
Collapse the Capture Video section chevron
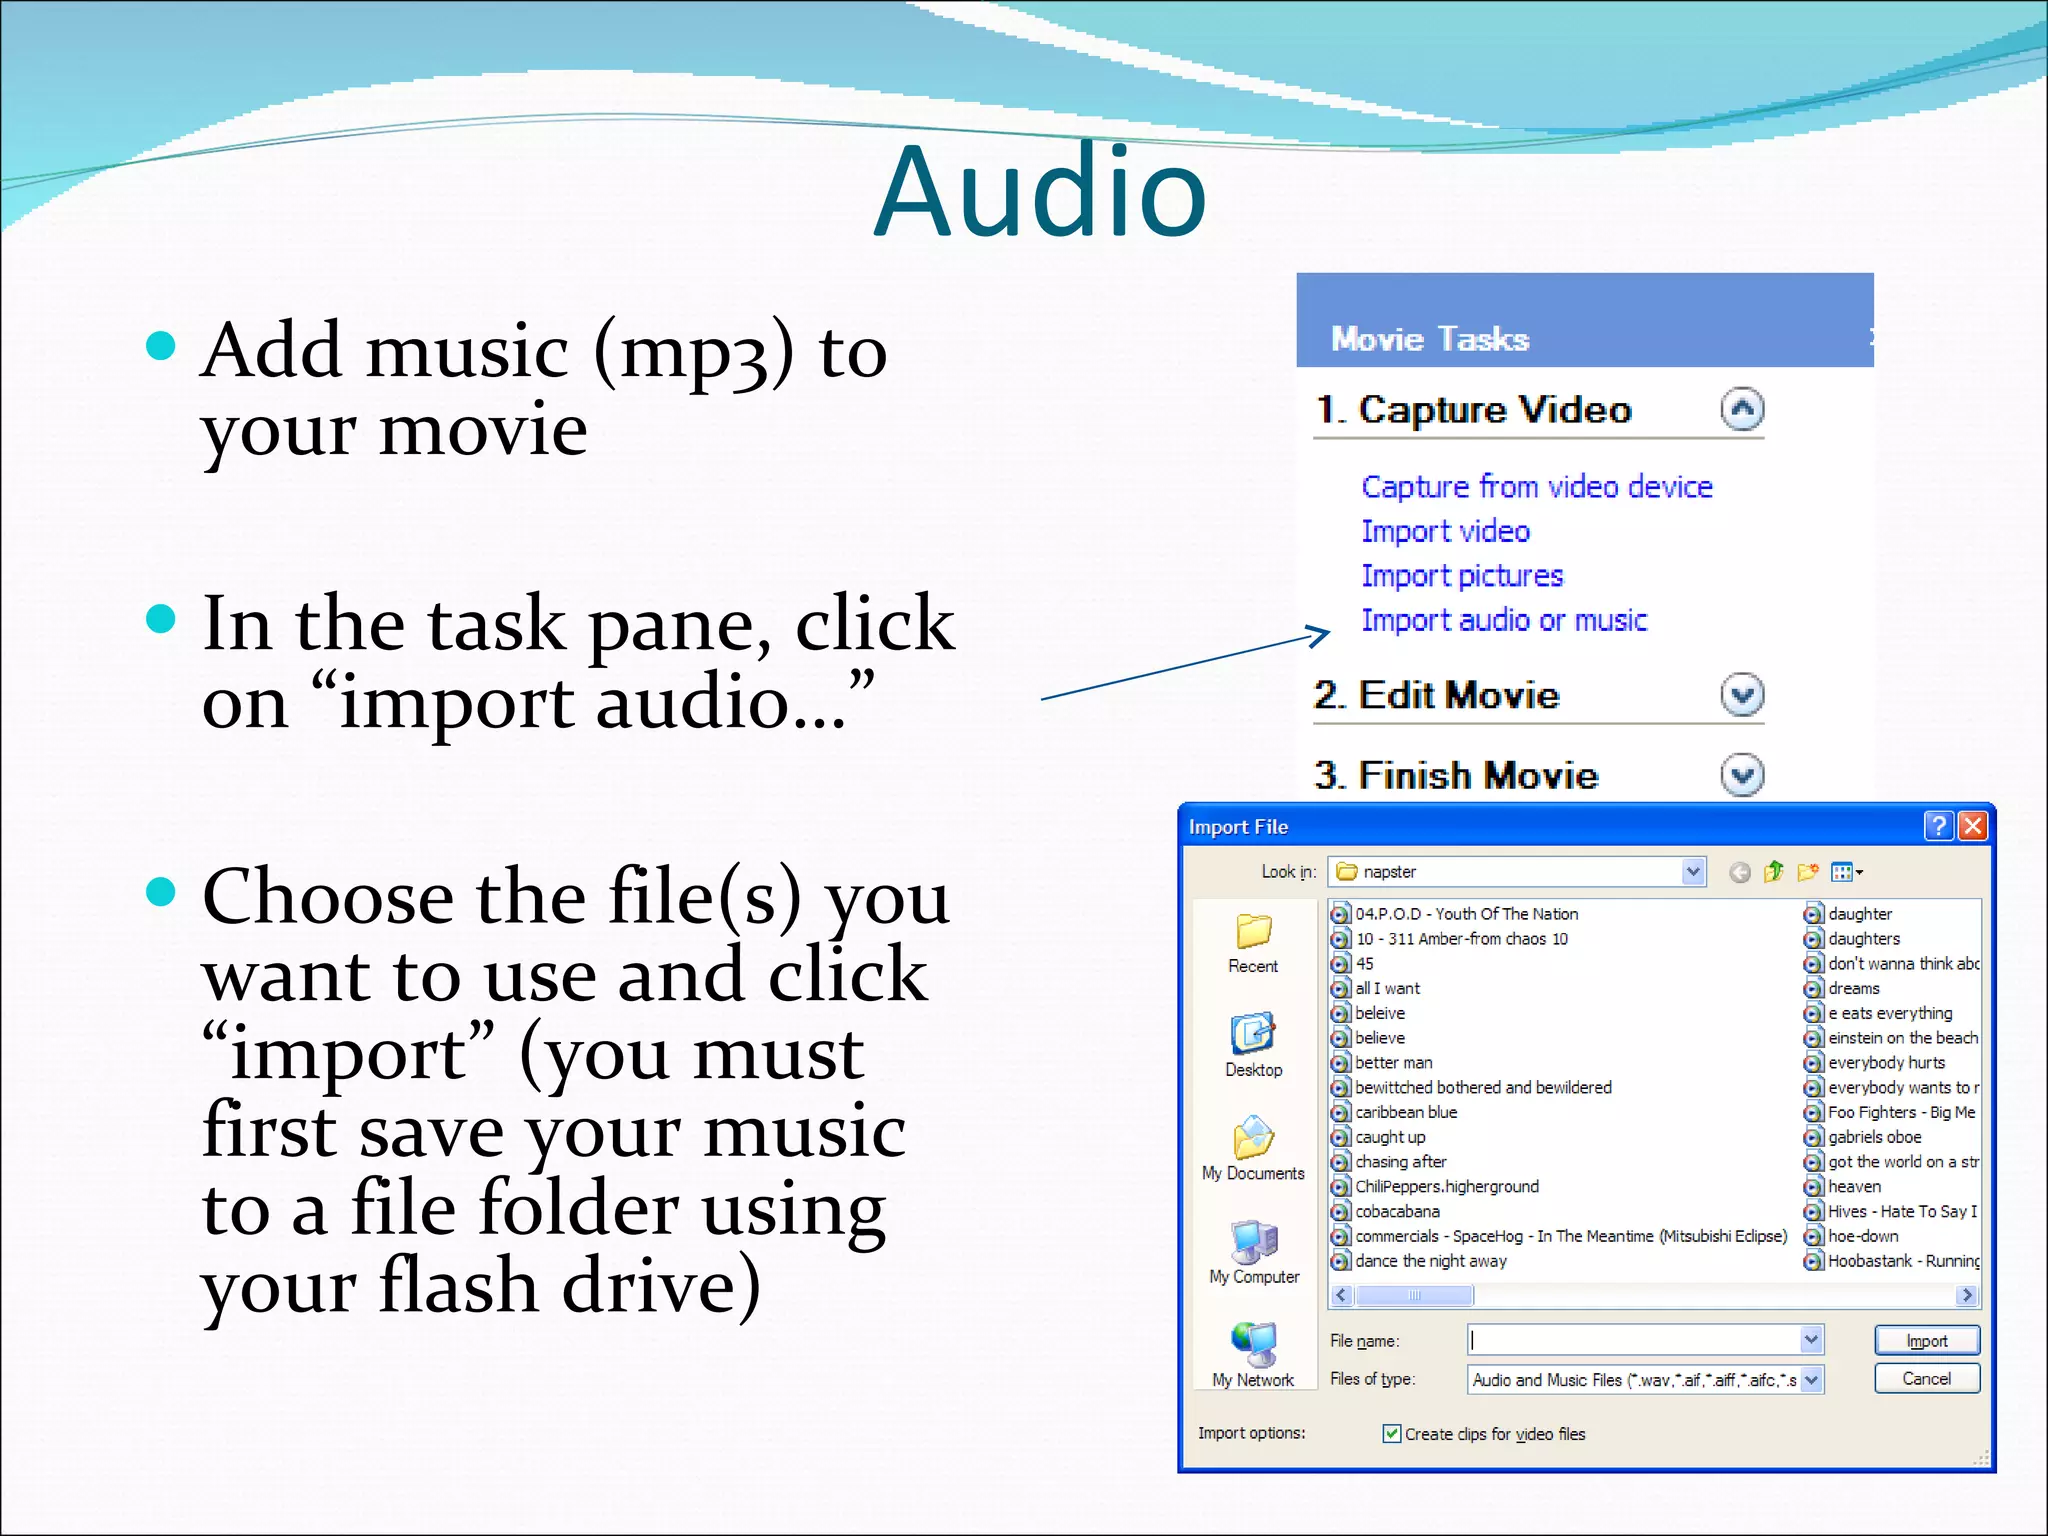pos(1742,409)
